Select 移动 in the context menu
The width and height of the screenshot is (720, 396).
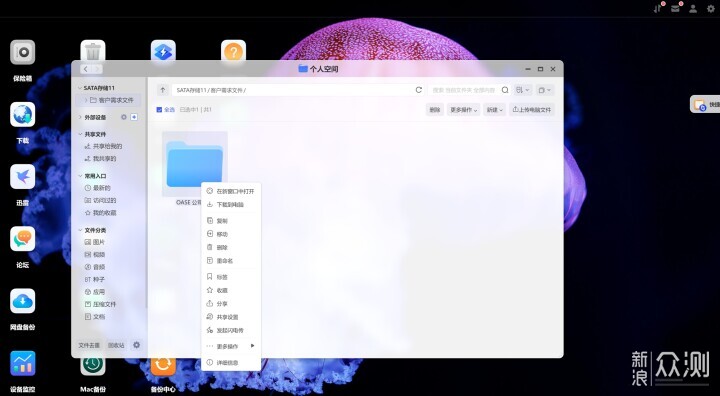(231, 234)
